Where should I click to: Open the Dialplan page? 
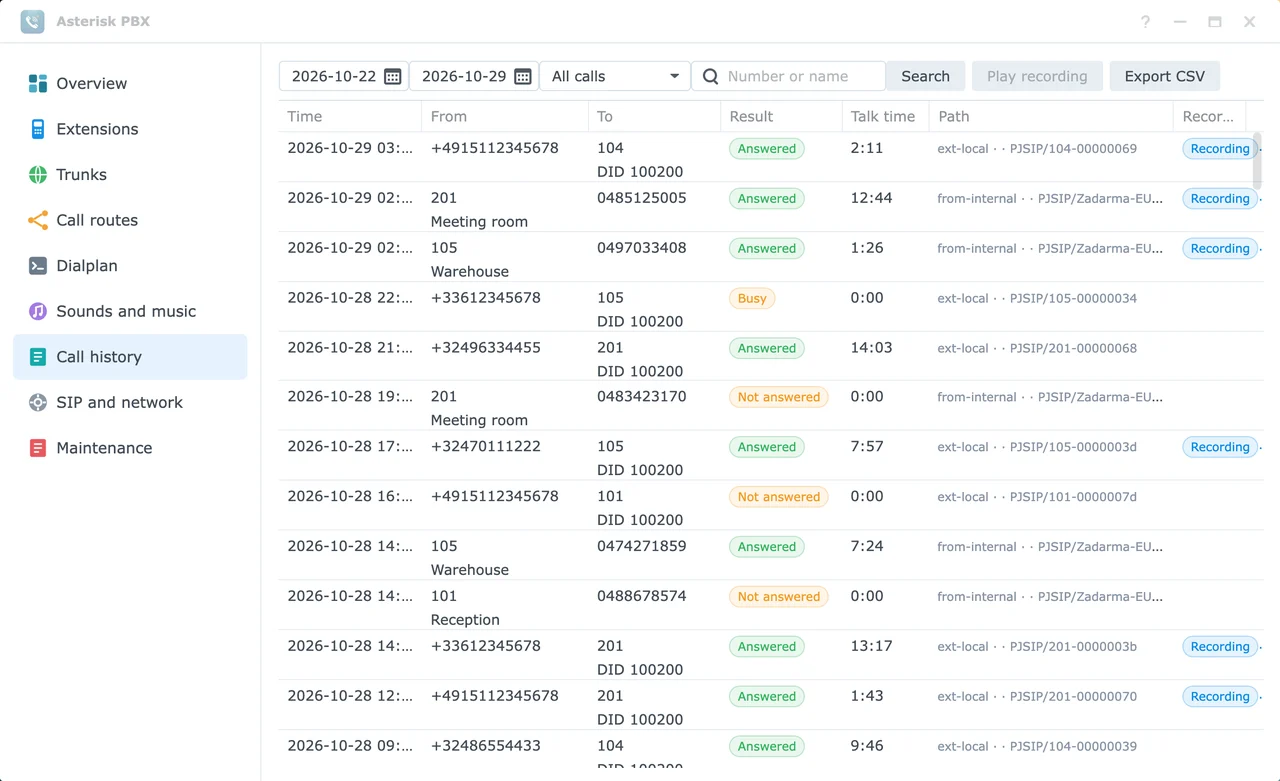[130, 266]
